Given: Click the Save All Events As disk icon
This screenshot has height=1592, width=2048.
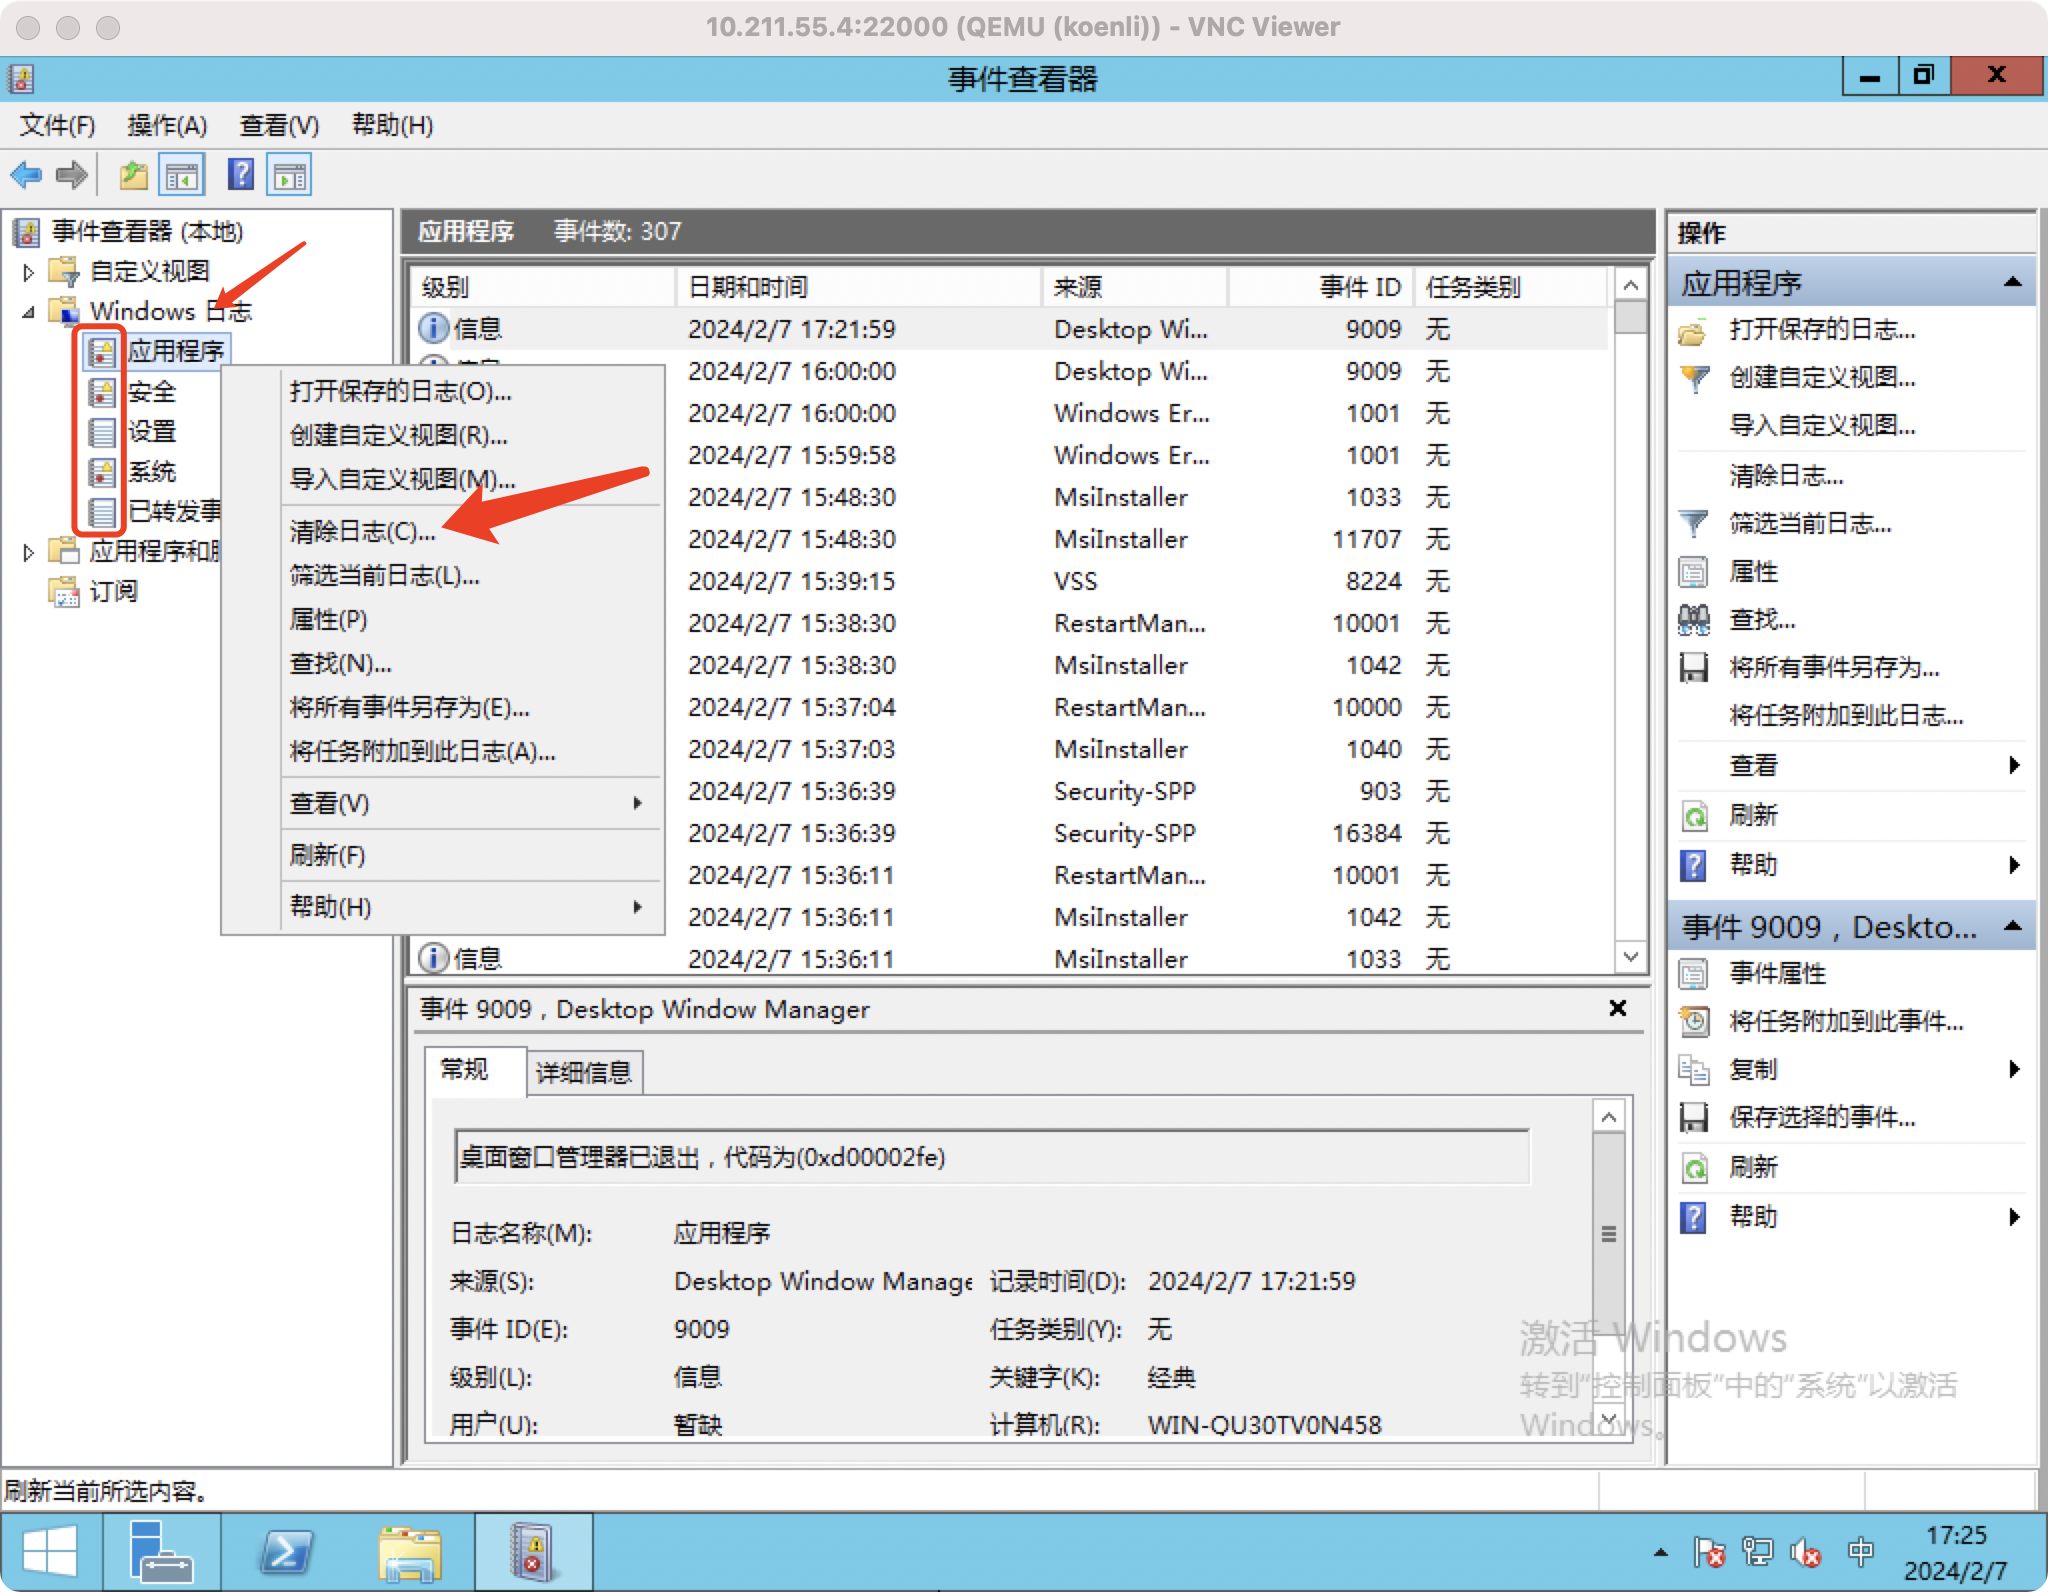Looking at the screenshot, I should pyautogui.click(x=1693, y=667).
